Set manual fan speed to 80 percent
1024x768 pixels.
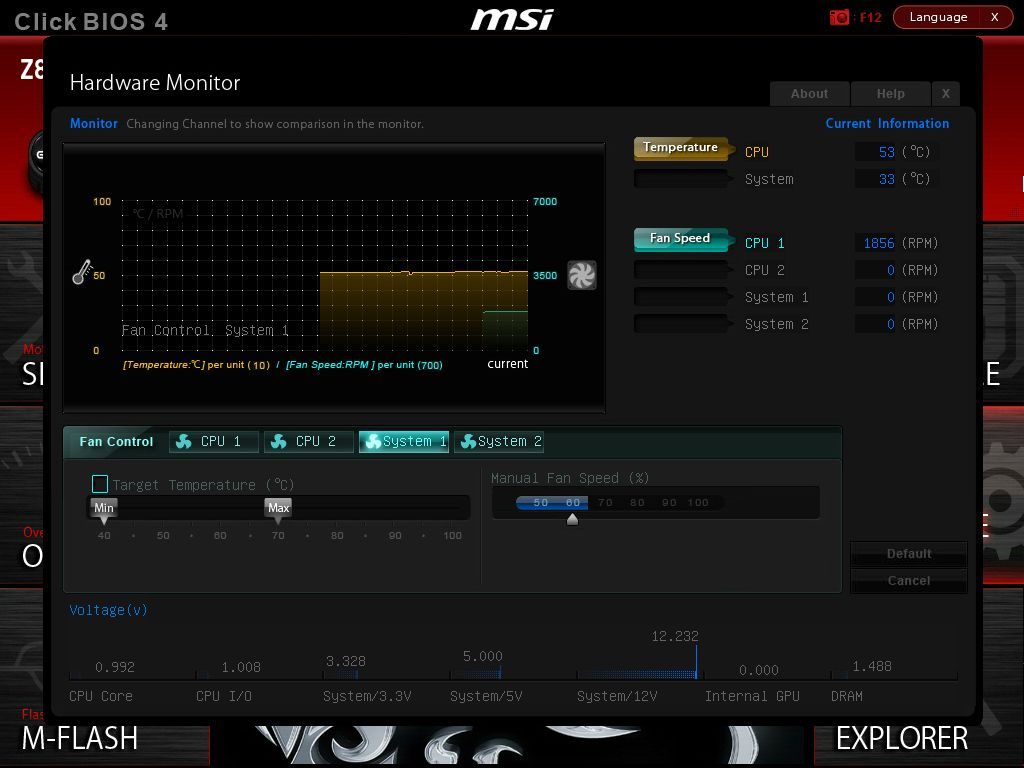[637, 502]
